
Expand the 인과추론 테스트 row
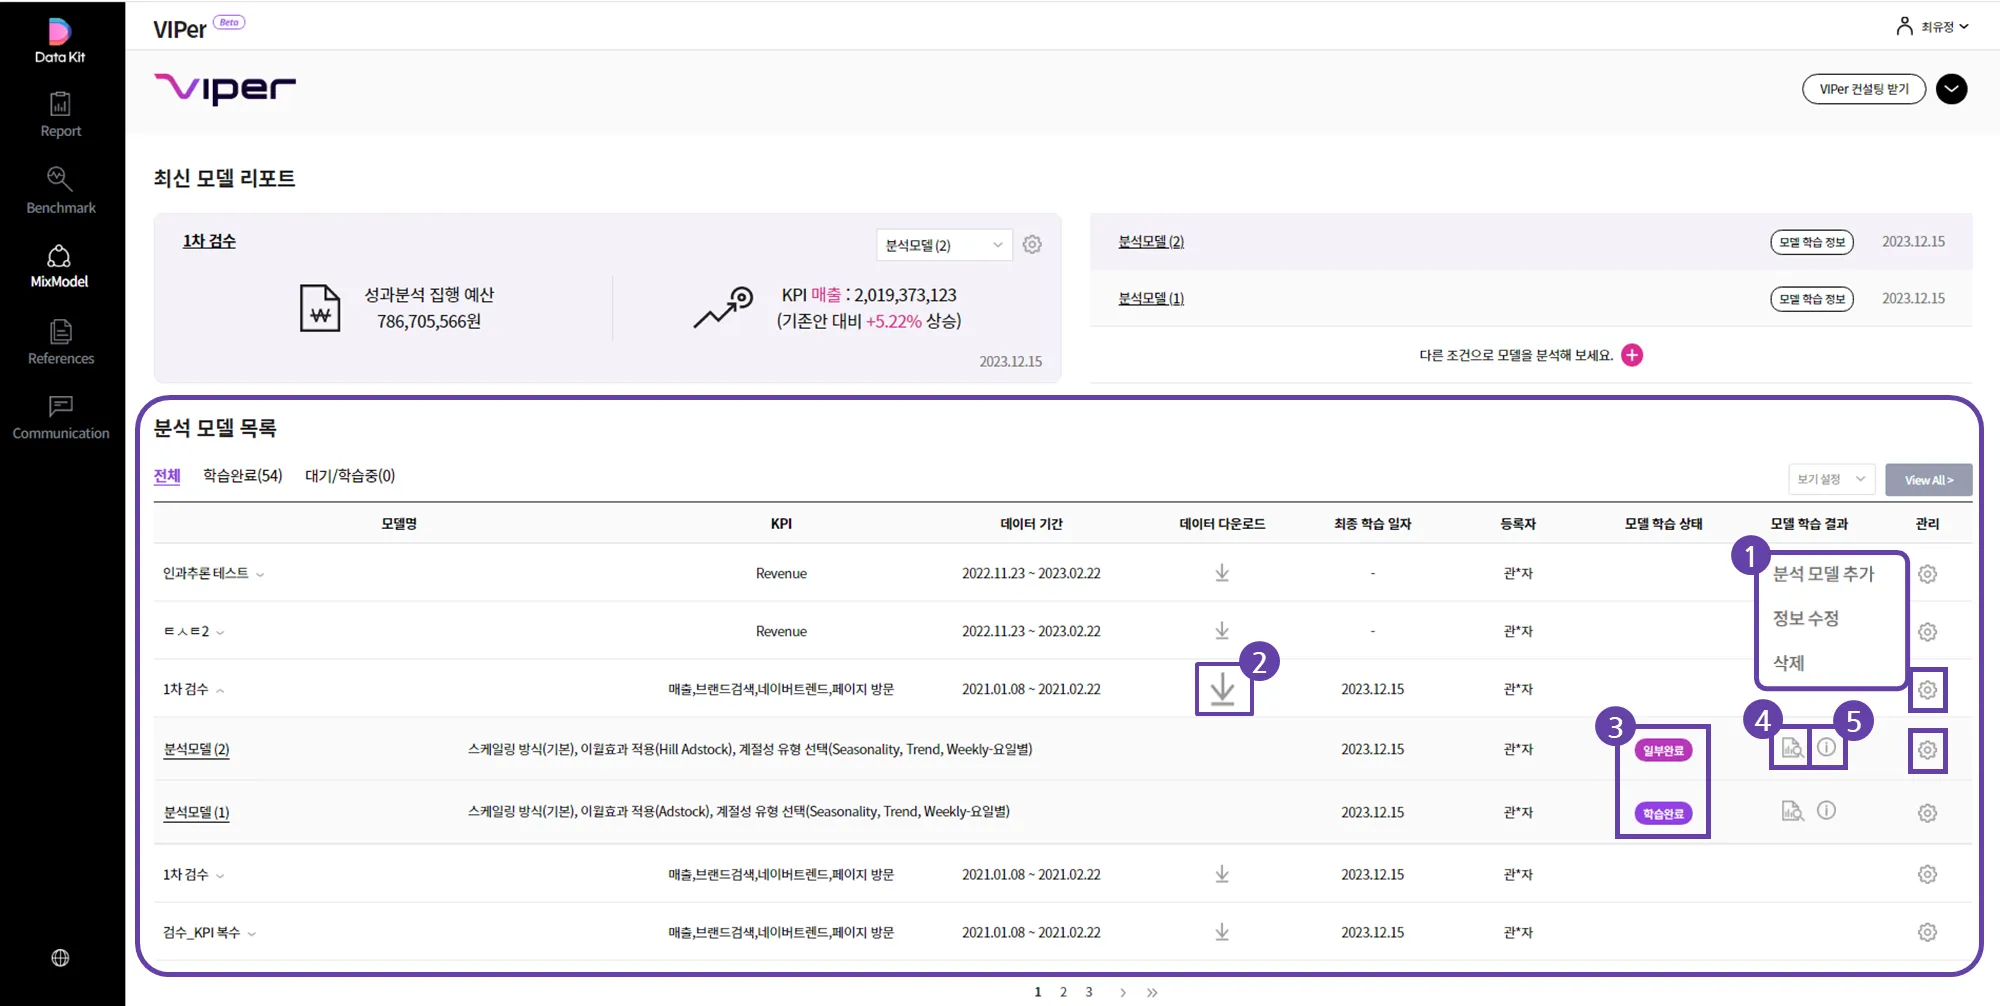(260, 575)
